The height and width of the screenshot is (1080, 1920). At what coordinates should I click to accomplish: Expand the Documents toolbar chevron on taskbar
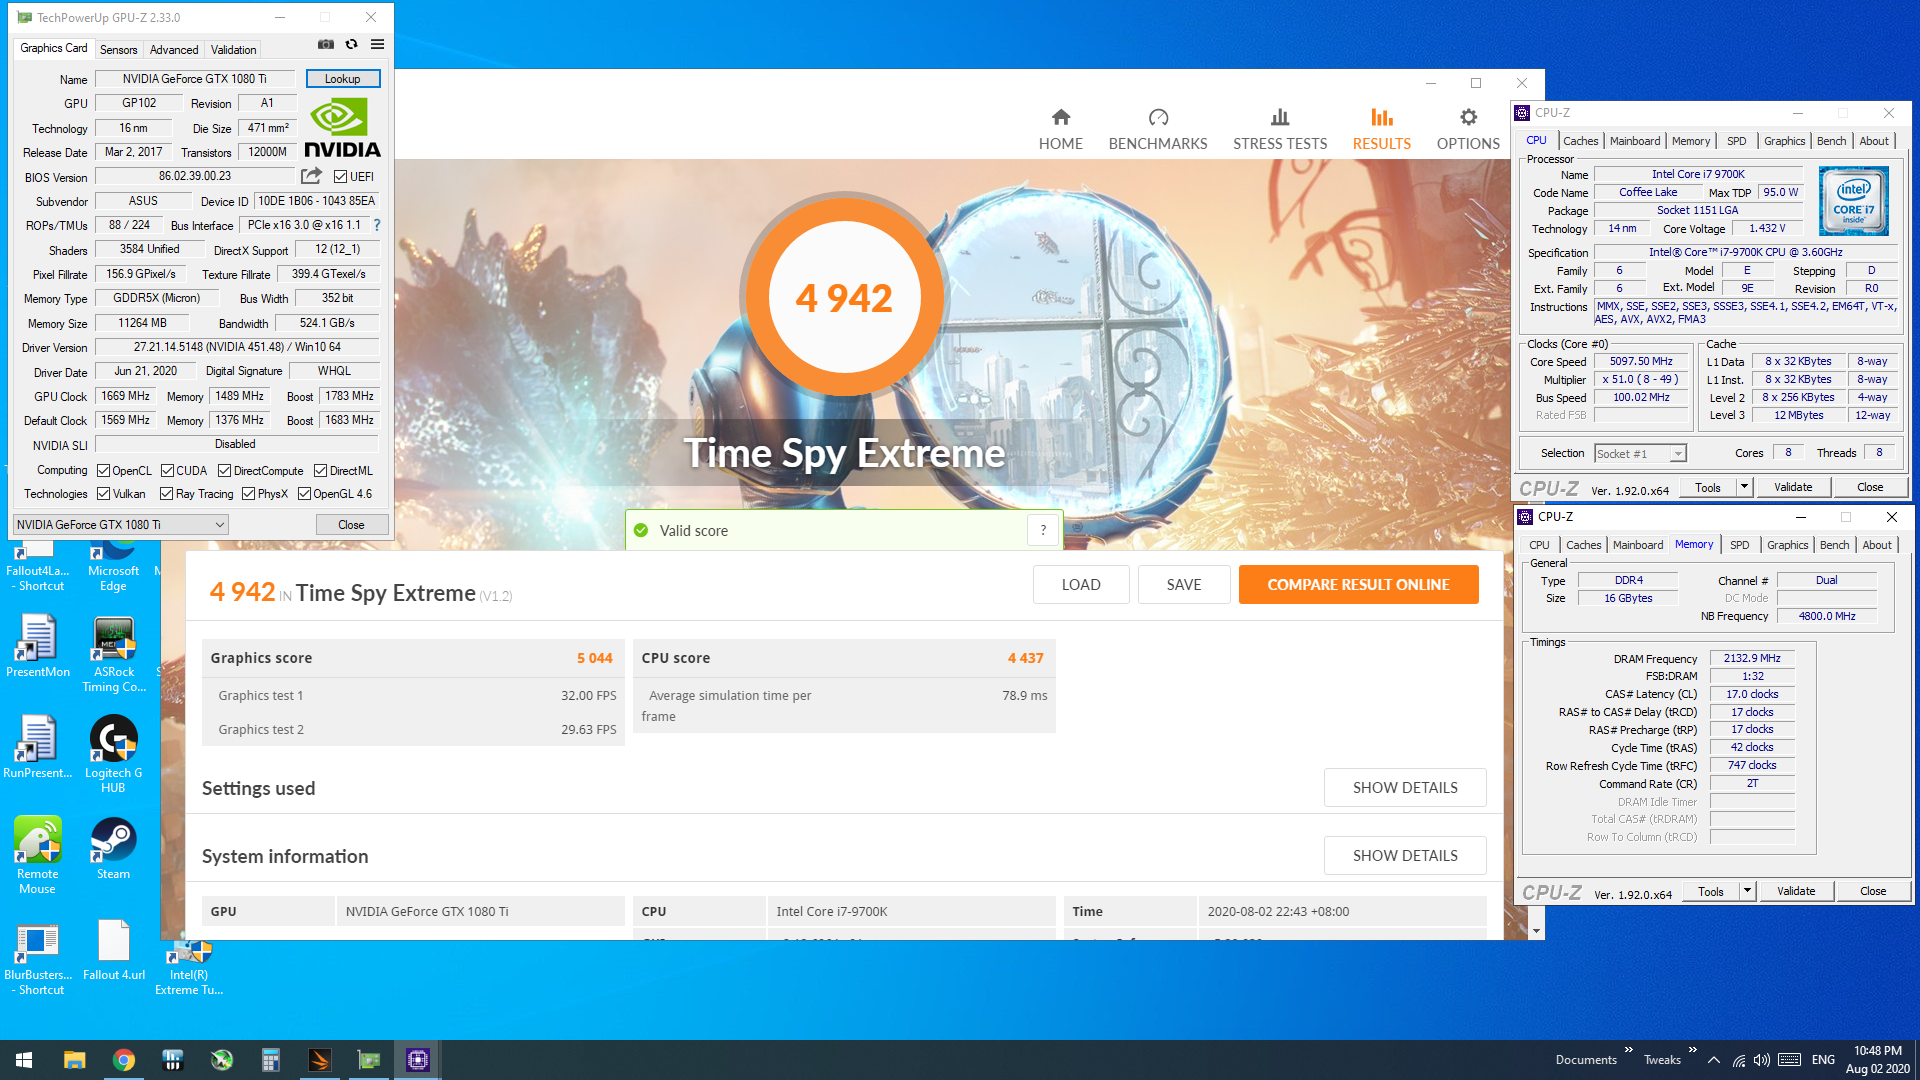(1629, 1050)
